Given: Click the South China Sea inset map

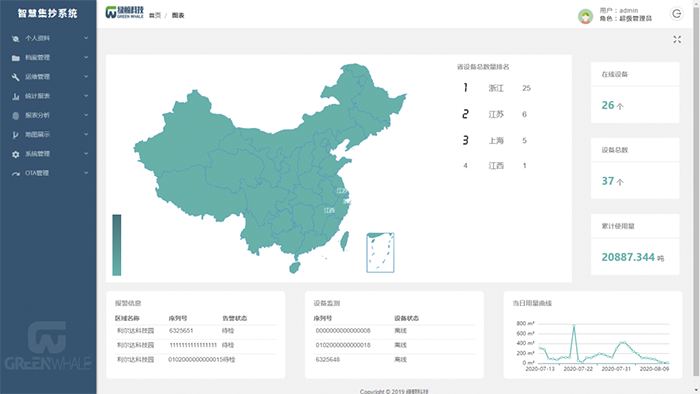Looking at the screenshot, I should pyautogui.click(x=380, y=253).
